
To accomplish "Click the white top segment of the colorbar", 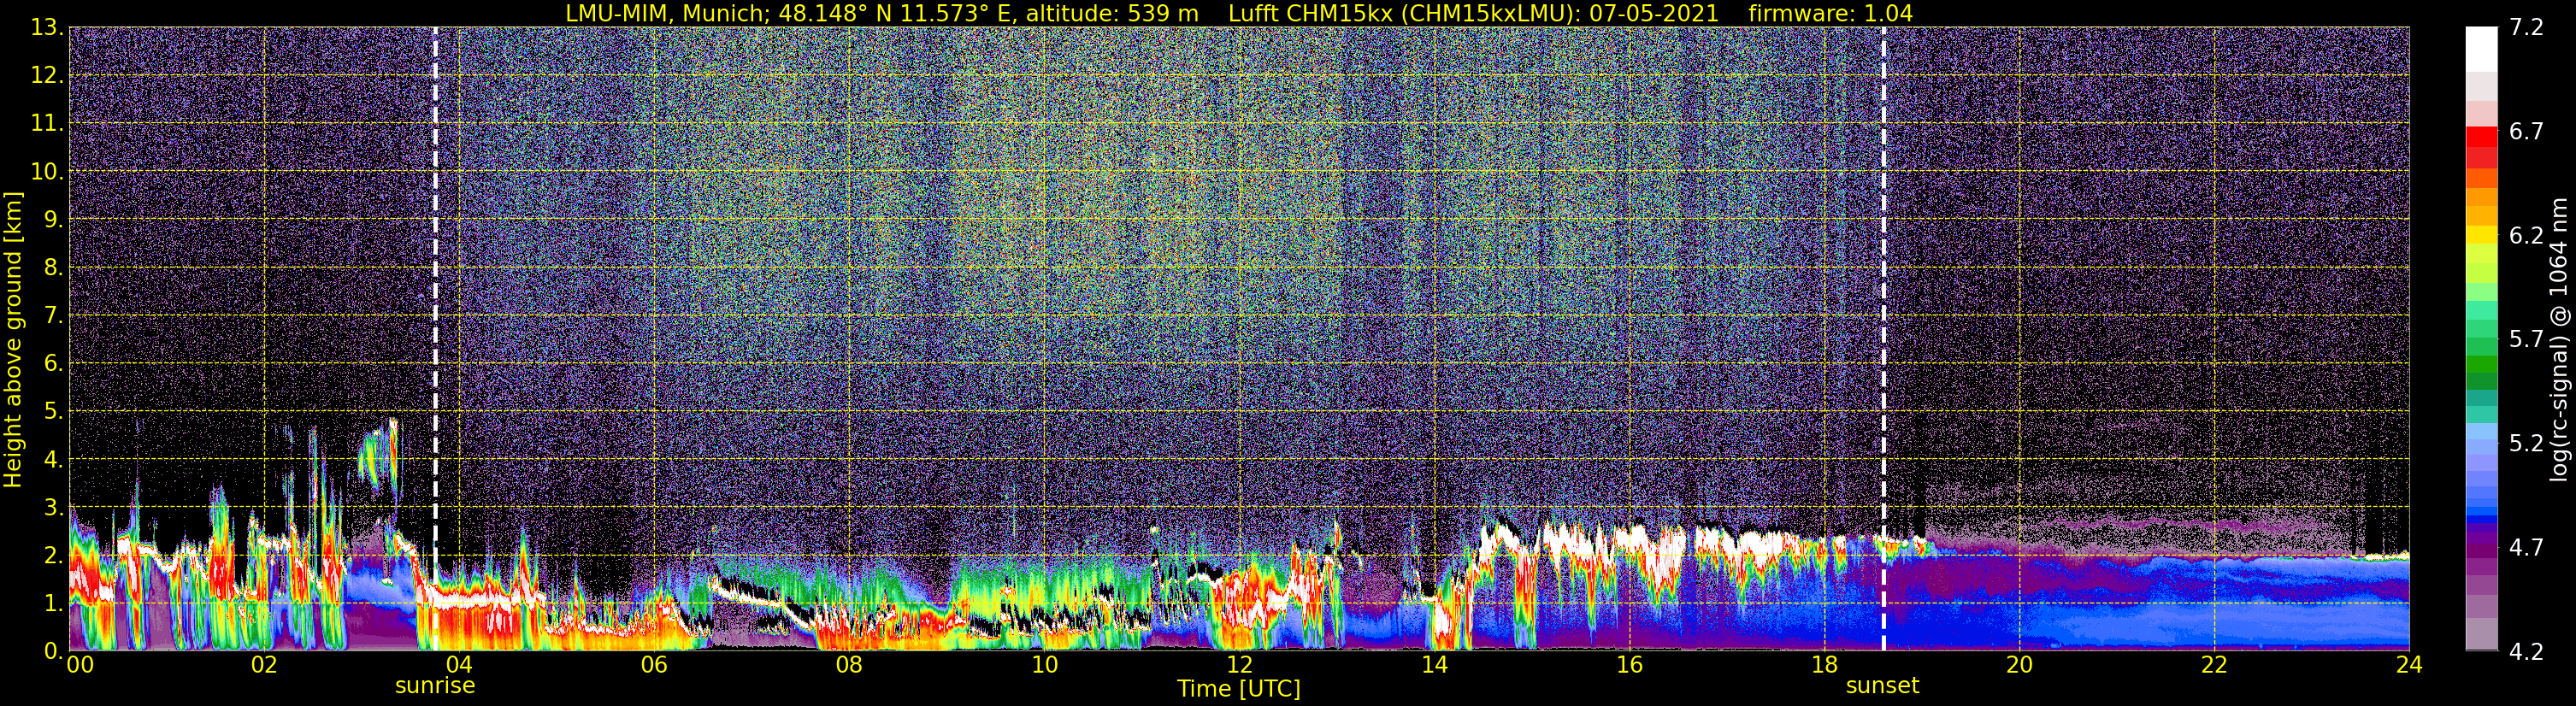I will [2481, 49].
